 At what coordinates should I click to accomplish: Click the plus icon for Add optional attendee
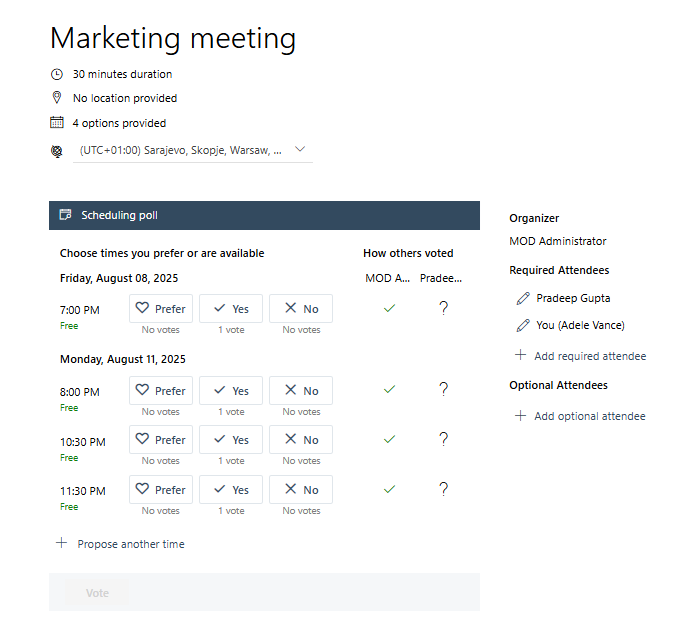tap(520, 415)
